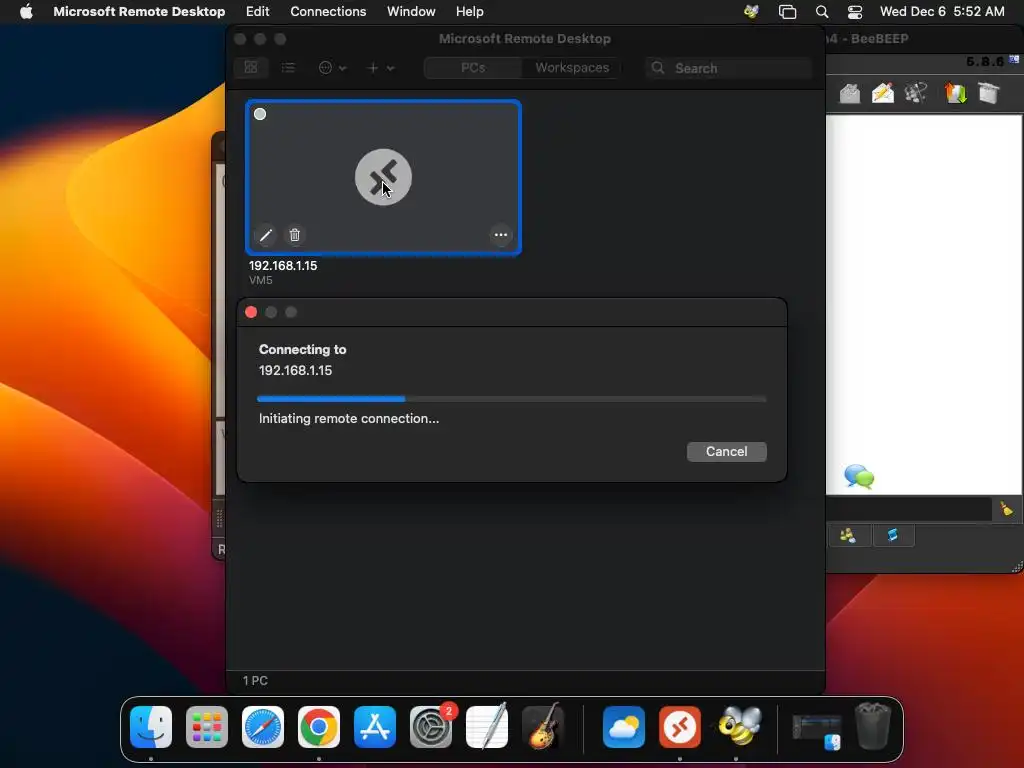1024x768 pixels.
Task: Open TextEdit from the Dock
Action: click(487, 726)
